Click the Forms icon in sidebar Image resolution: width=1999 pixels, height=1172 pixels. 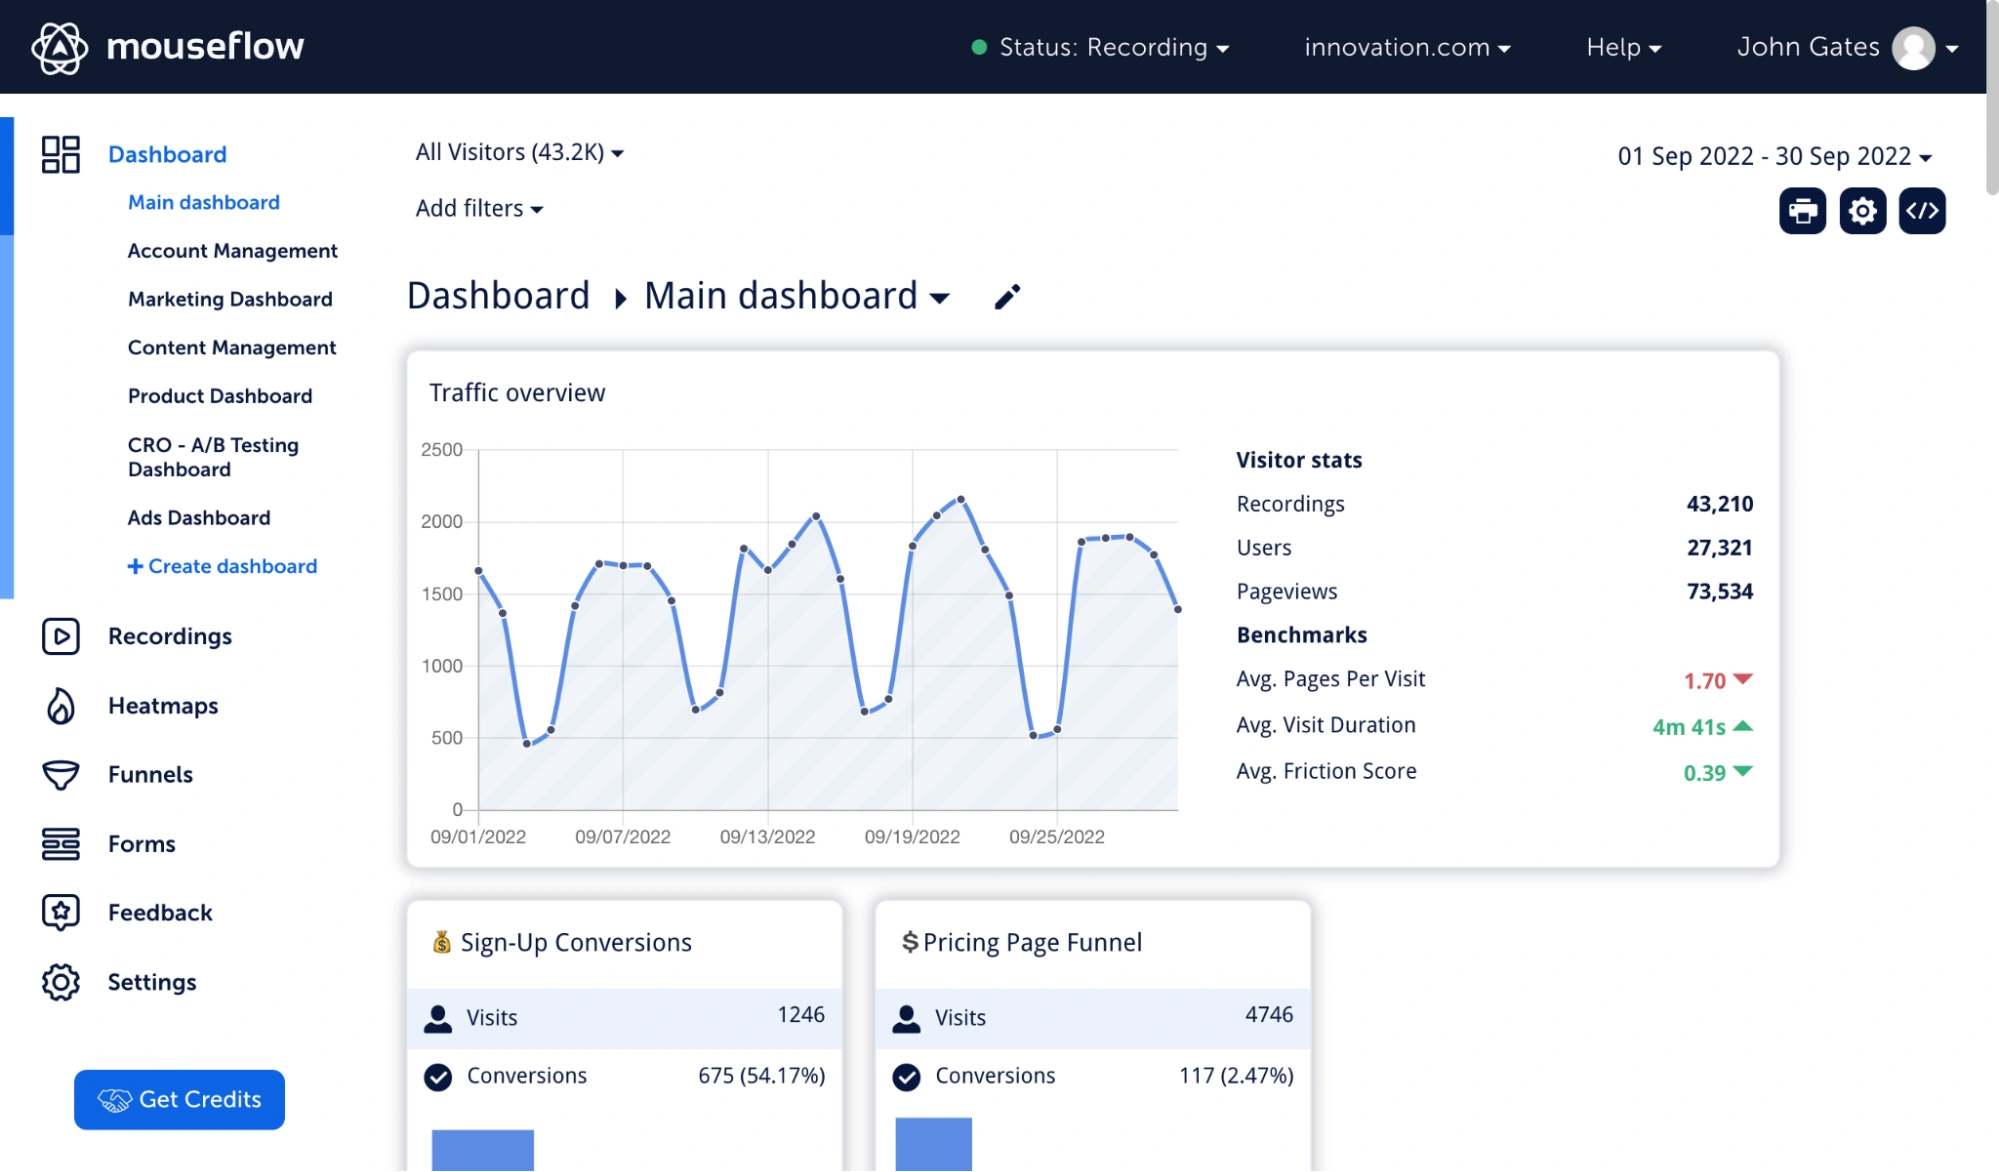pos(61,844)
